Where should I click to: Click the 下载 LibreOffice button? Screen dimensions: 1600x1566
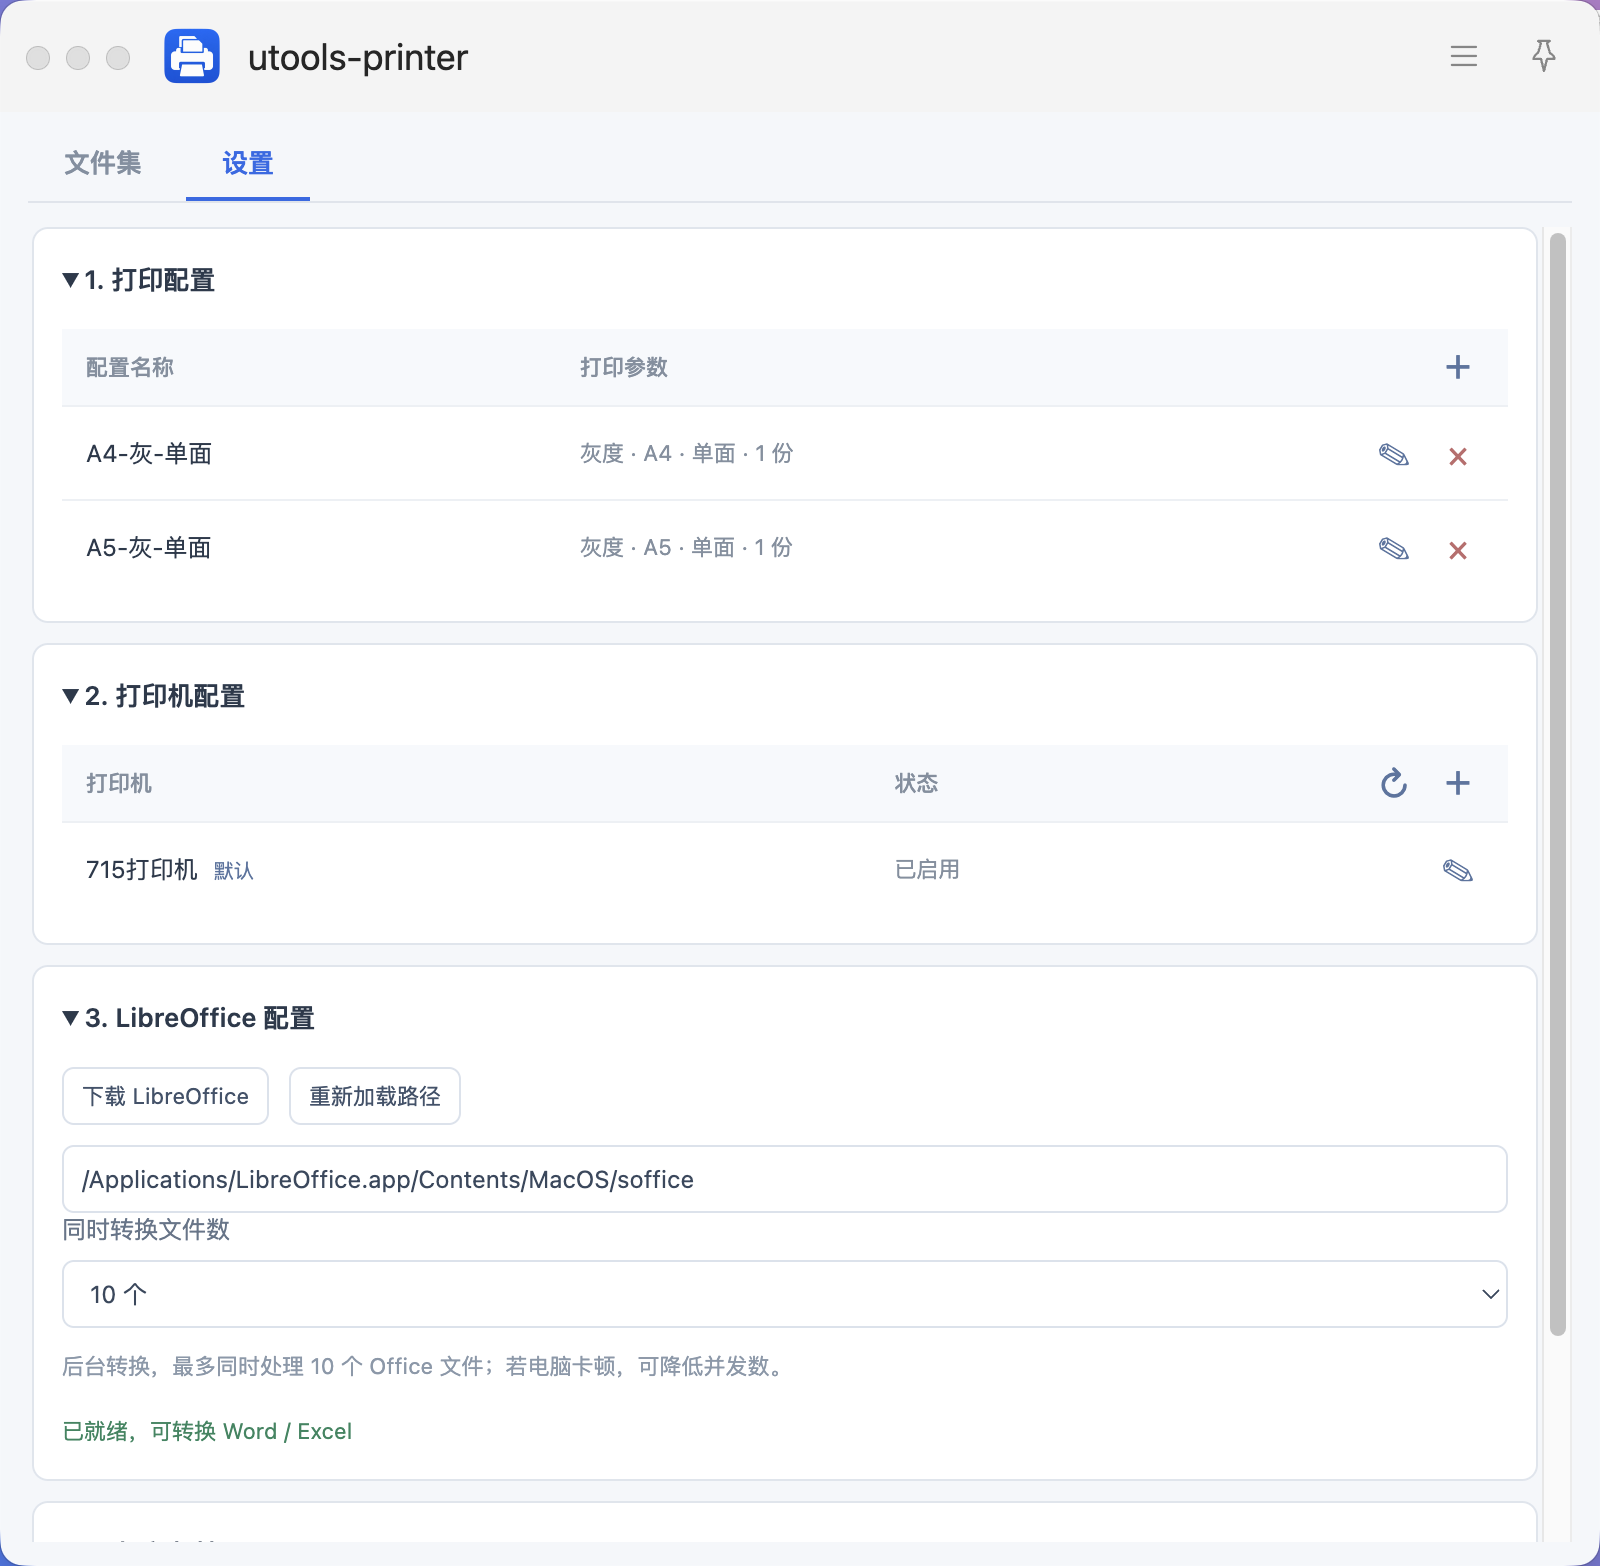coord(166,1096)
